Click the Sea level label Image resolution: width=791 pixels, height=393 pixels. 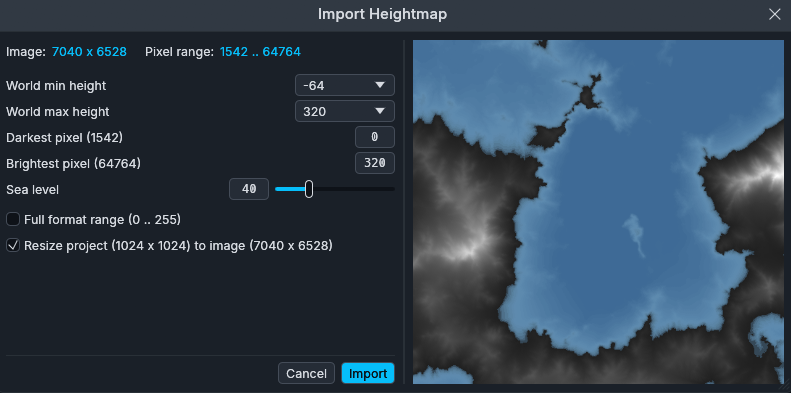coord(32,190)
